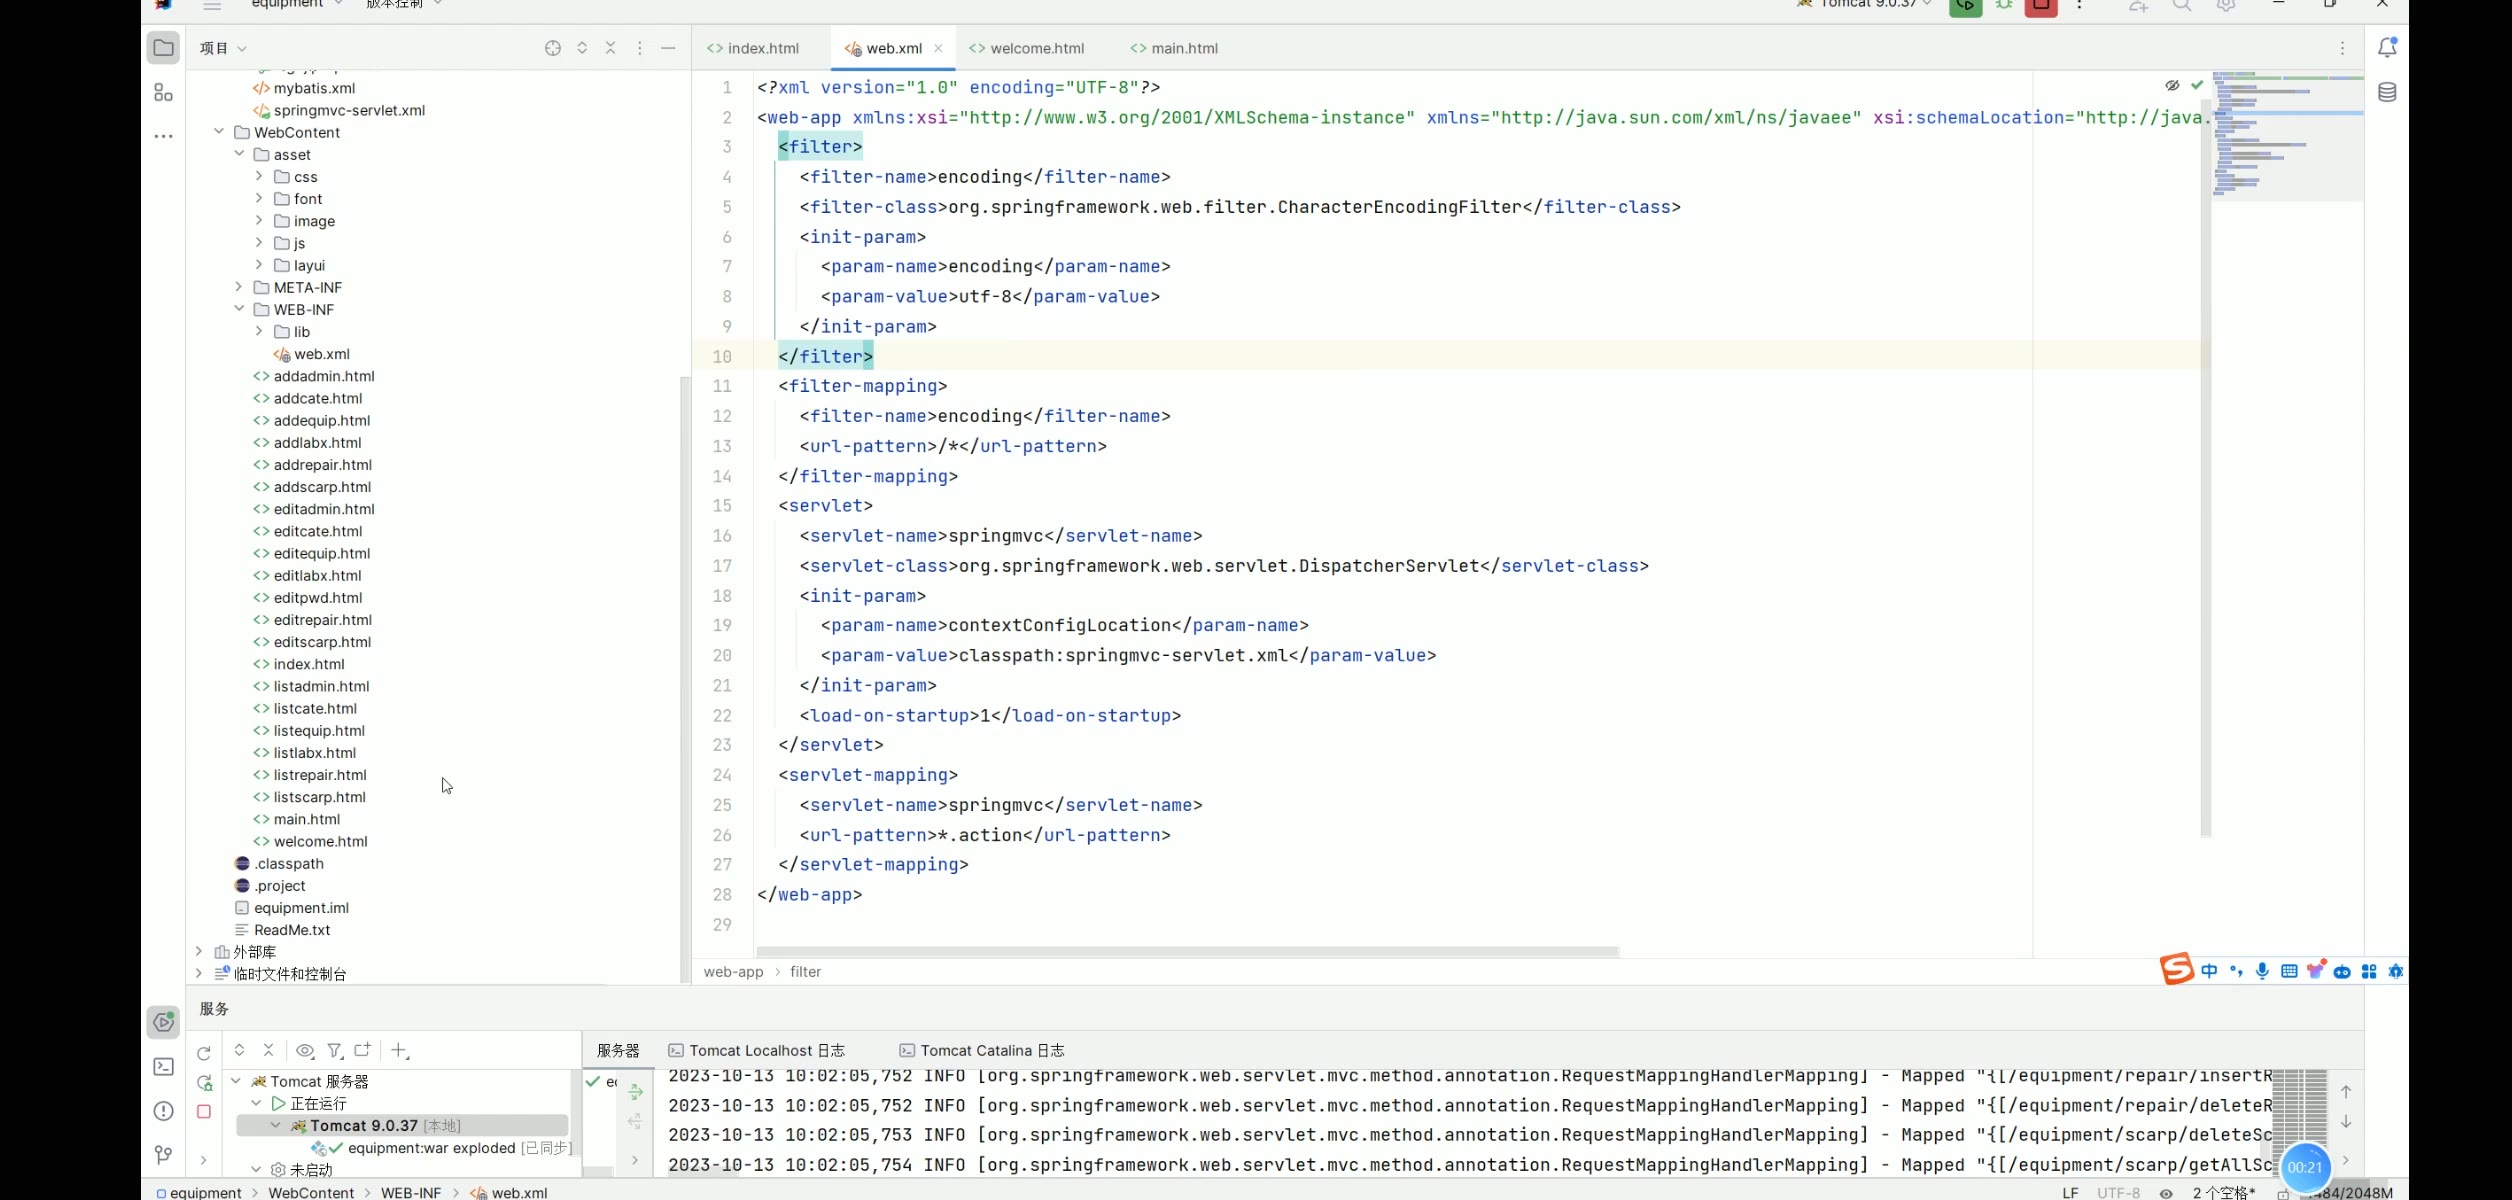Click the notifications bell icon

coord(2387,47)
